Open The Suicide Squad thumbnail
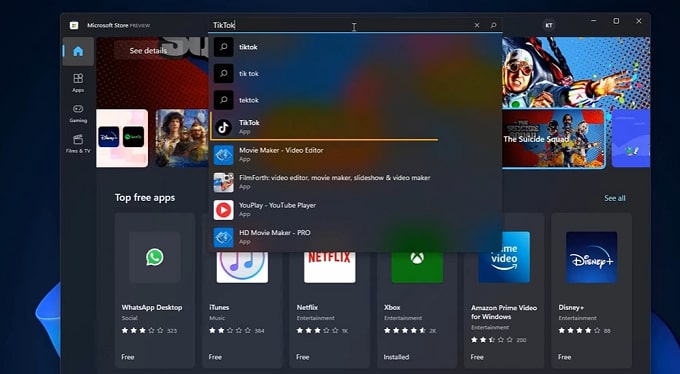 point(553,138)
